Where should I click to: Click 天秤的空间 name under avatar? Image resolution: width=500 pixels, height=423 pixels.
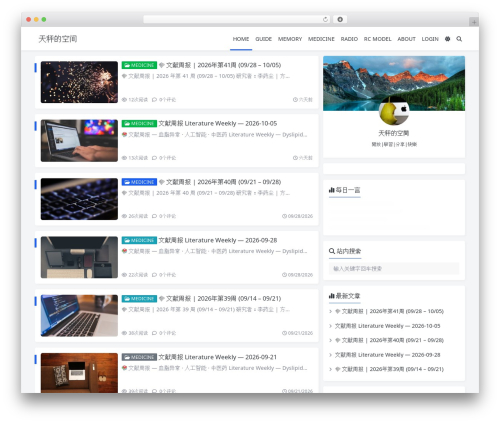click(x=394, y=133)
